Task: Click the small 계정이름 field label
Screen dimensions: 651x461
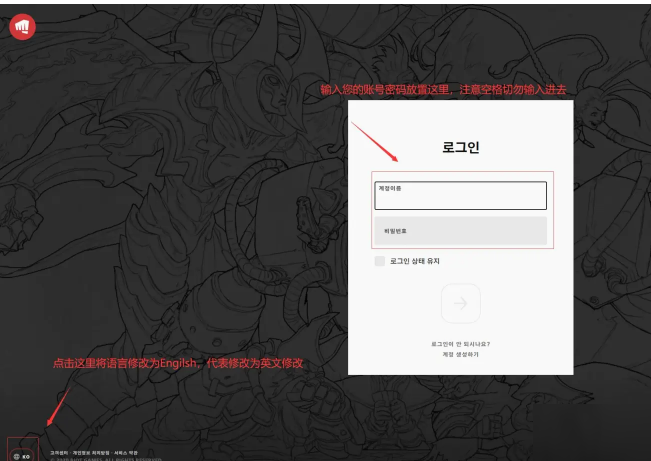Action: click(390, 188)
